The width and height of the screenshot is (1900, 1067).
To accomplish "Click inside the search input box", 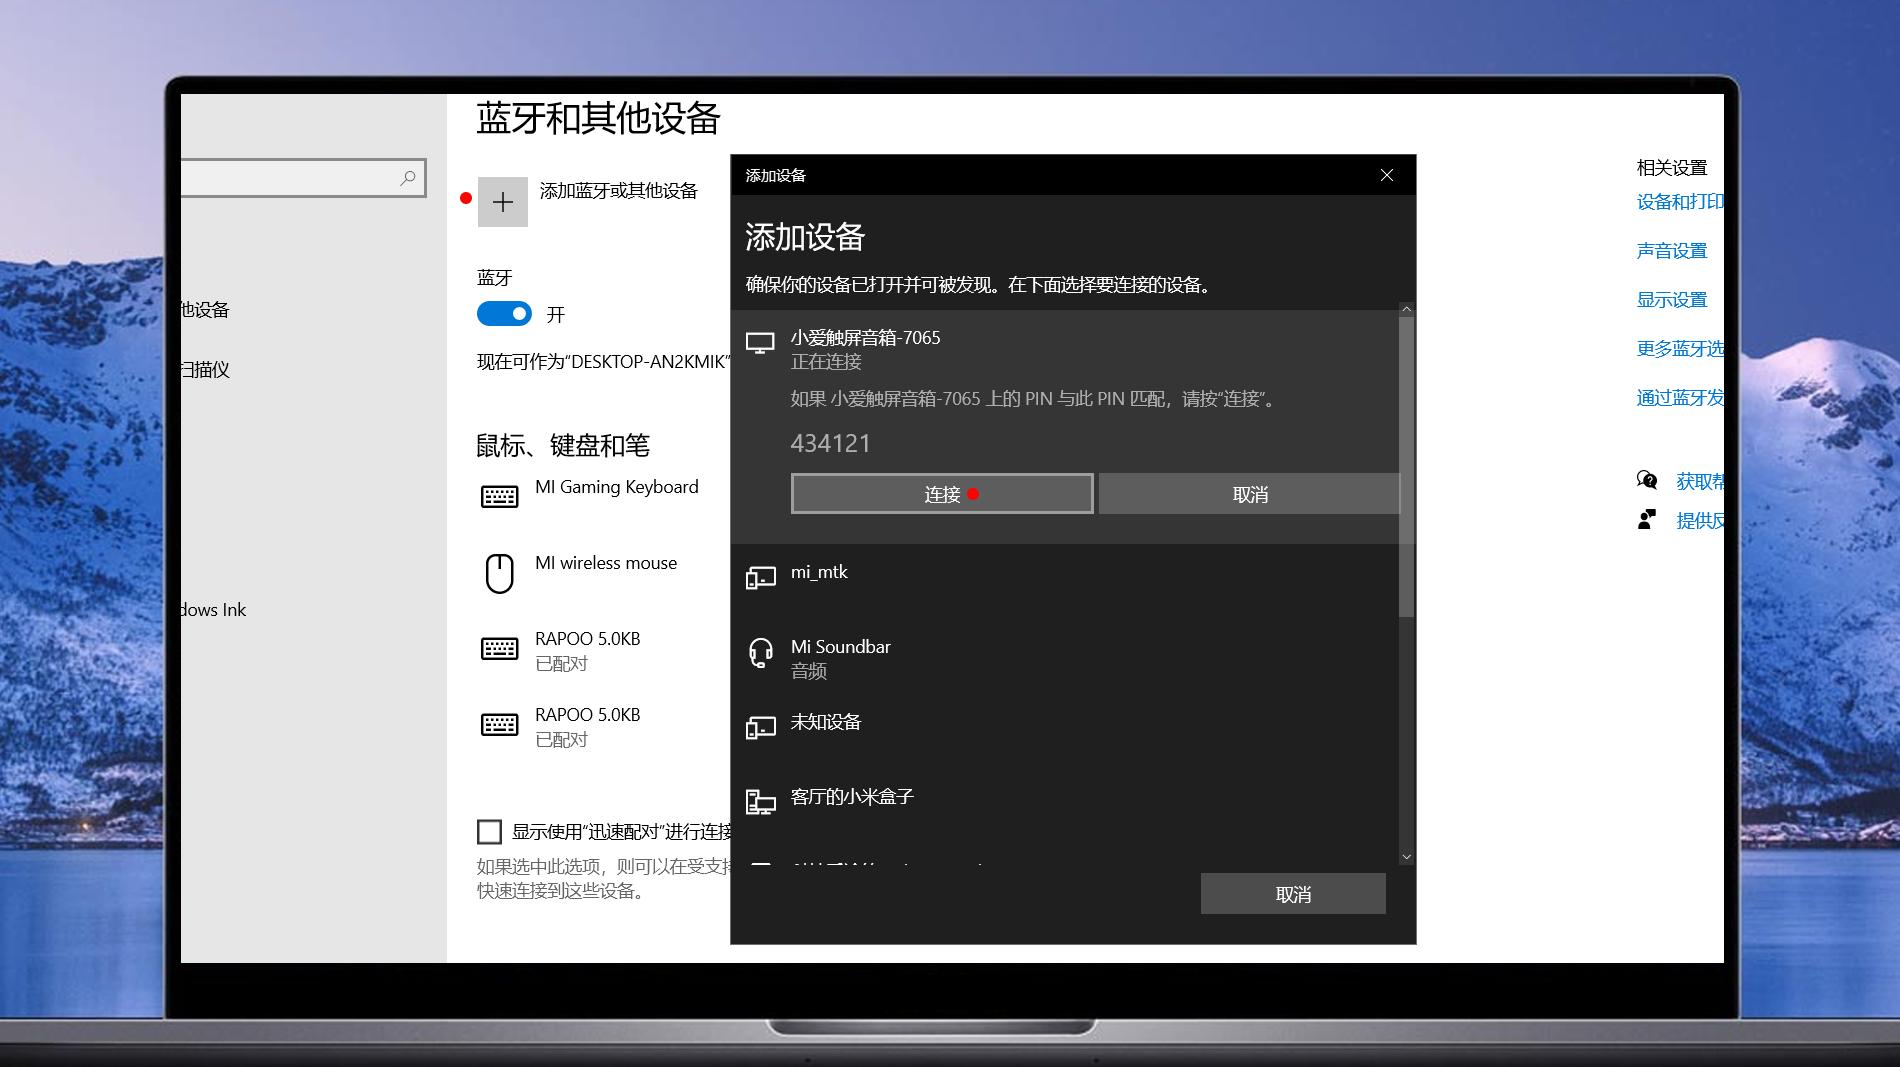I will coord(300,178).
